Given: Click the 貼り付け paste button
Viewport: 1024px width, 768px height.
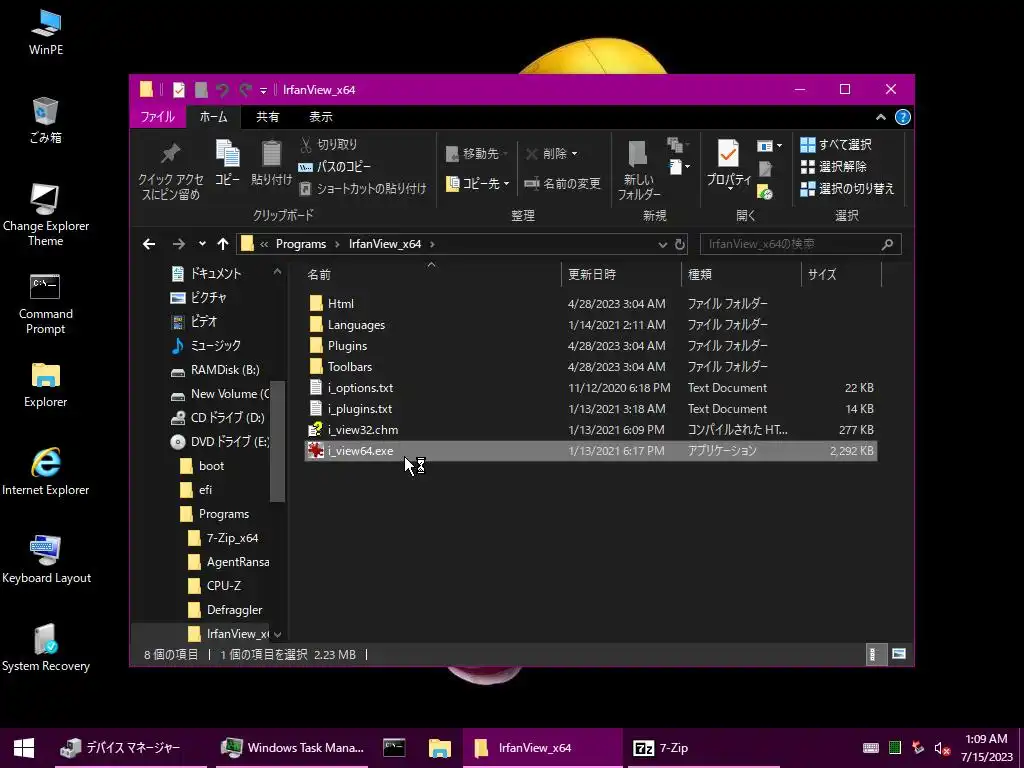Looking at the screenshot, I should (x=271, y=163).
